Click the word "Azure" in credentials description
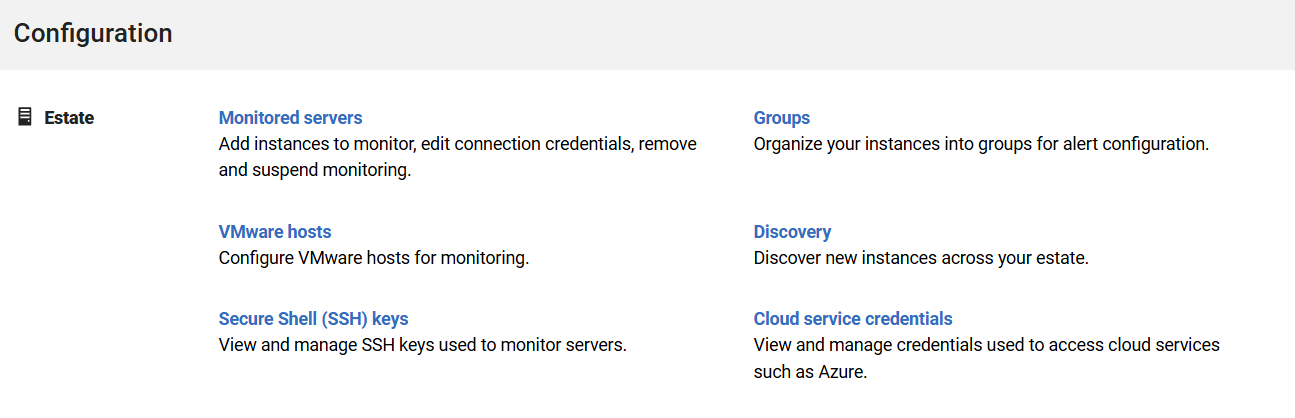This screenshot has width=1295, height=418. pos(840,372)
